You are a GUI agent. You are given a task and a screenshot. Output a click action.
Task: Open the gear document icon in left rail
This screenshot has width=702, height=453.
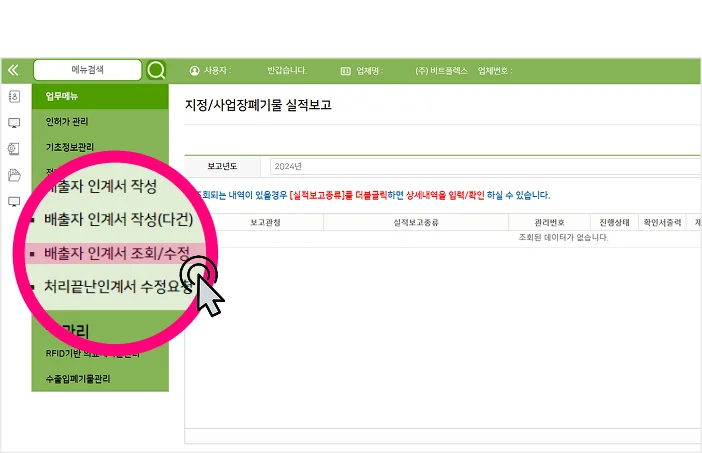tap(14, 149)
